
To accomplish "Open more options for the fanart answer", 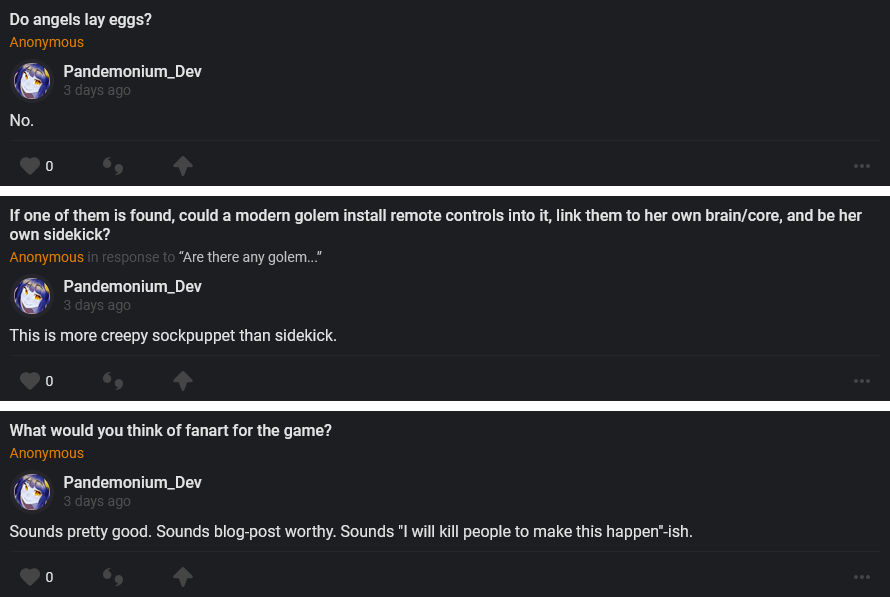I will 862,577.
